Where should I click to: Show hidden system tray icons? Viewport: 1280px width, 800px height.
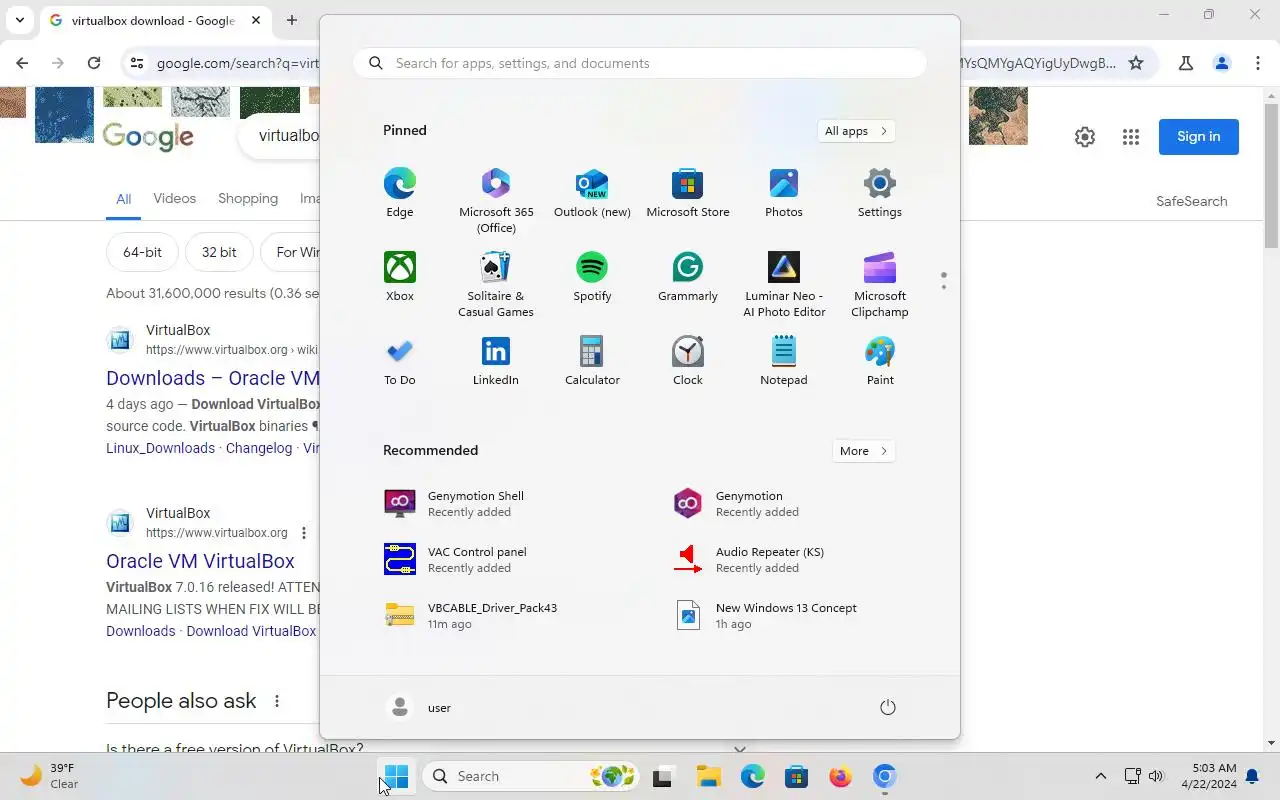1101,776
